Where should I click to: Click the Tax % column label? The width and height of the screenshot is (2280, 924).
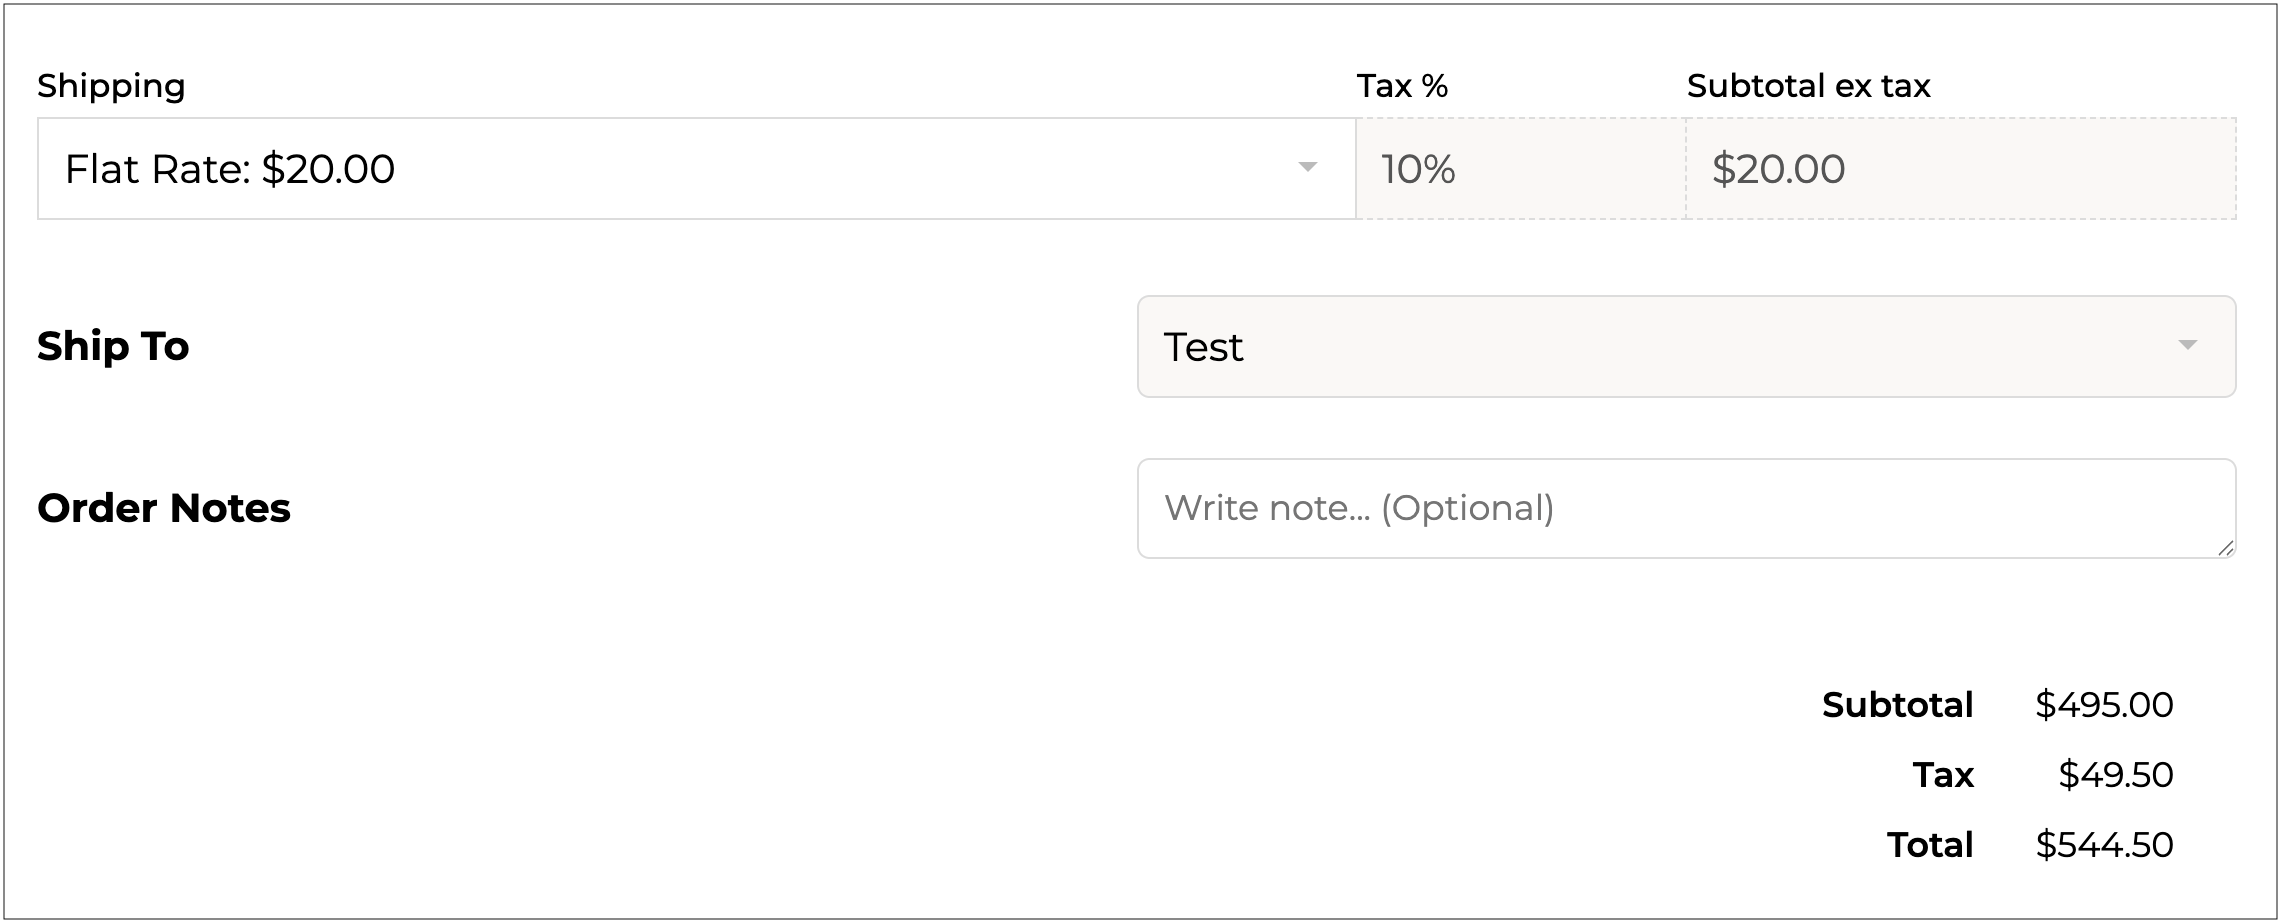pos(1402,86)
